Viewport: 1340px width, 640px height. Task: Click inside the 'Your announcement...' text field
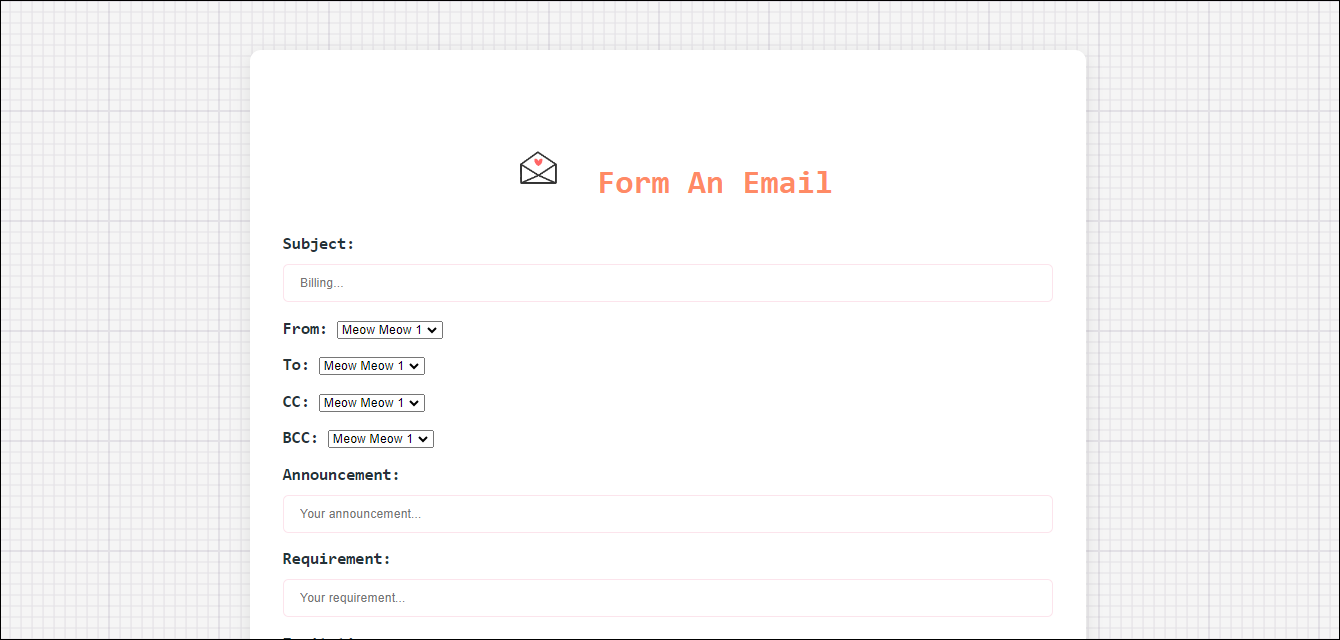667,513
